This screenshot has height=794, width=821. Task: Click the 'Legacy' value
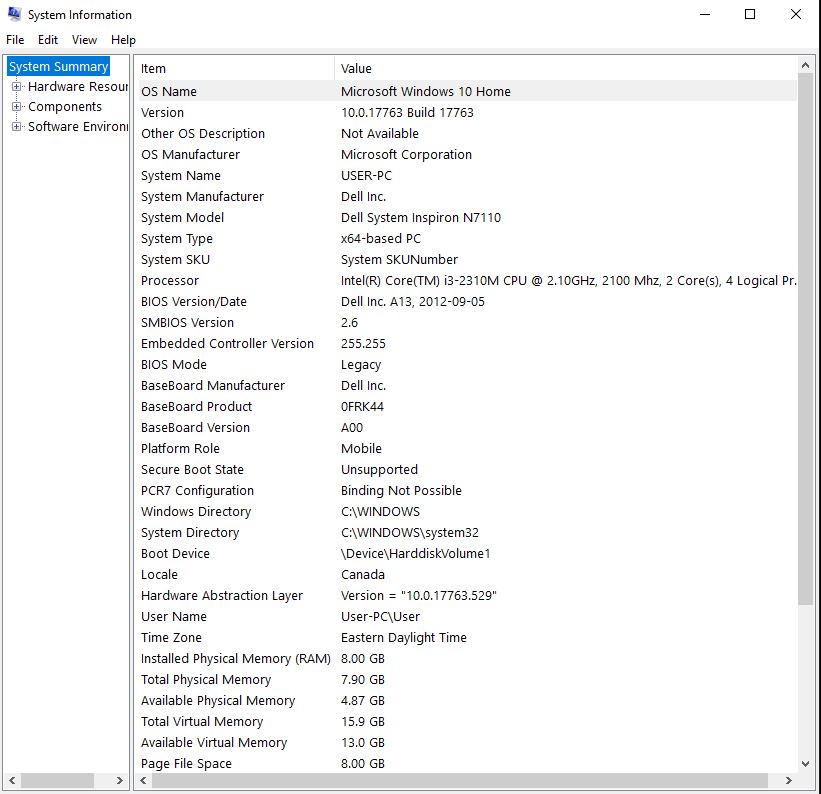361,364
